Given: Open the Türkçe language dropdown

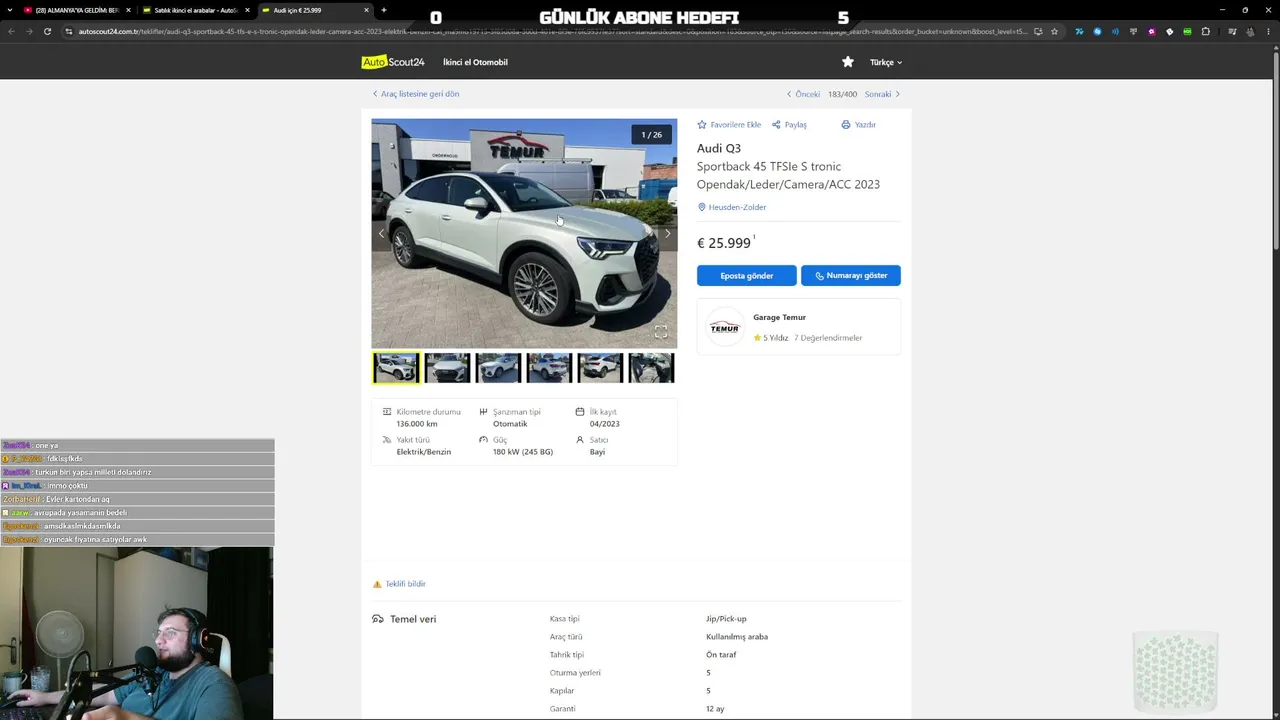Looking at the screenshot, I should click(x=886, y=62).
